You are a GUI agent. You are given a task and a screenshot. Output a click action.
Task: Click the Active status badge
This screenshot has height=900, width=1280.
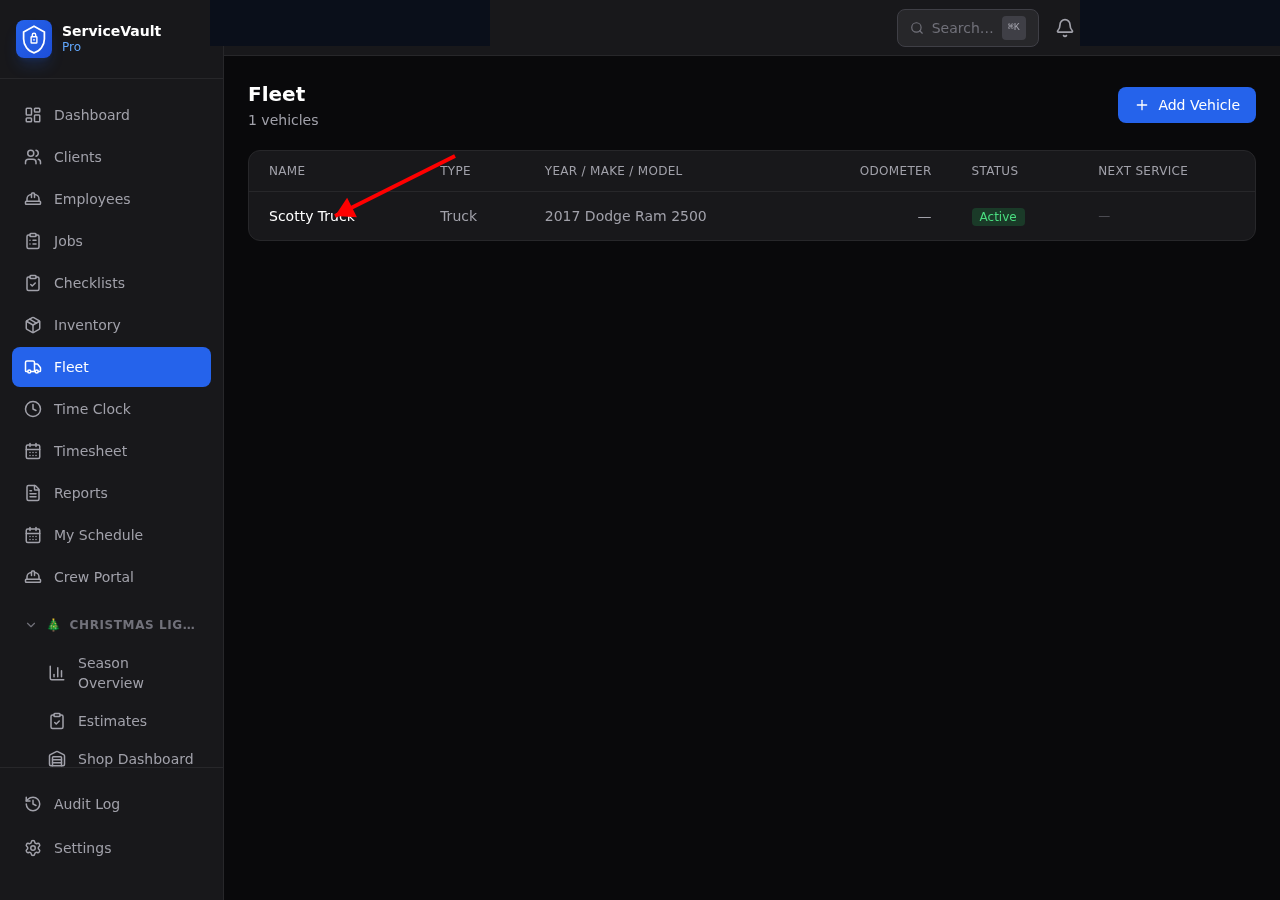coord(997,217)
